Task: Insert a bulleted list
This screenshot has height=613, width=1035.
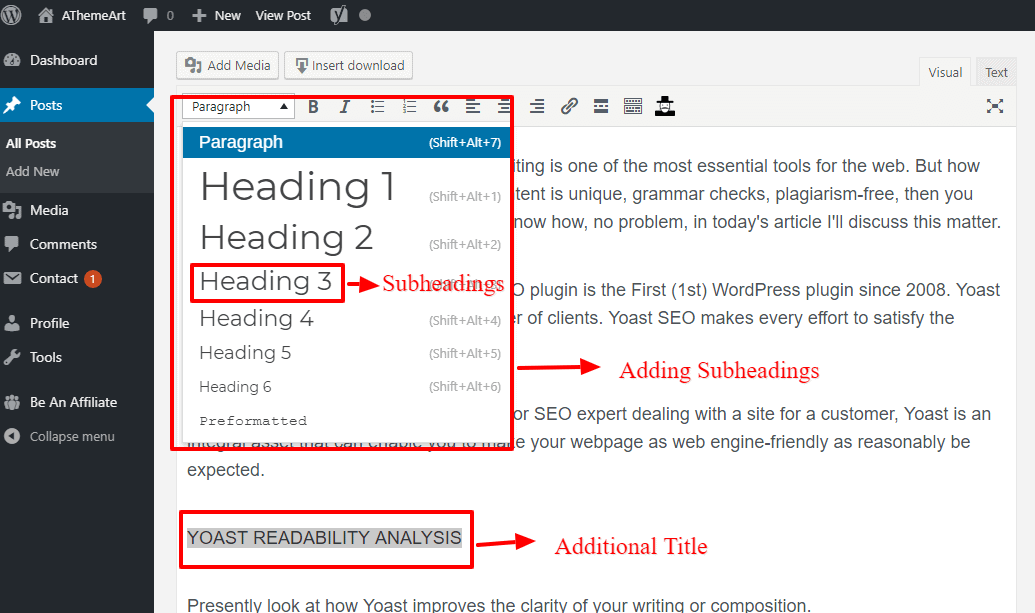Action: 377,107
